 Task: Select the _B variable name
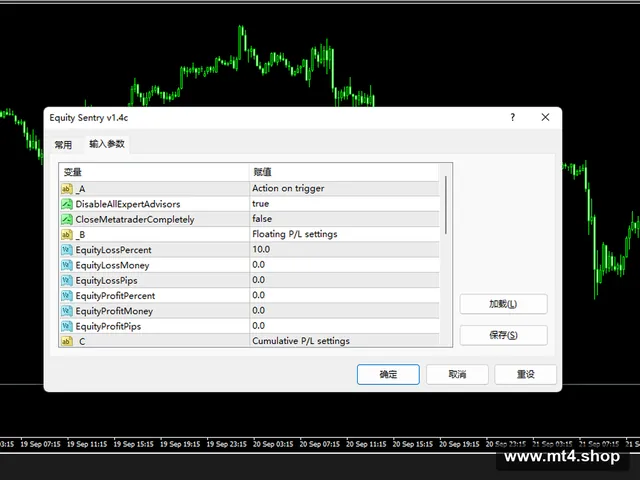[80, 235]
